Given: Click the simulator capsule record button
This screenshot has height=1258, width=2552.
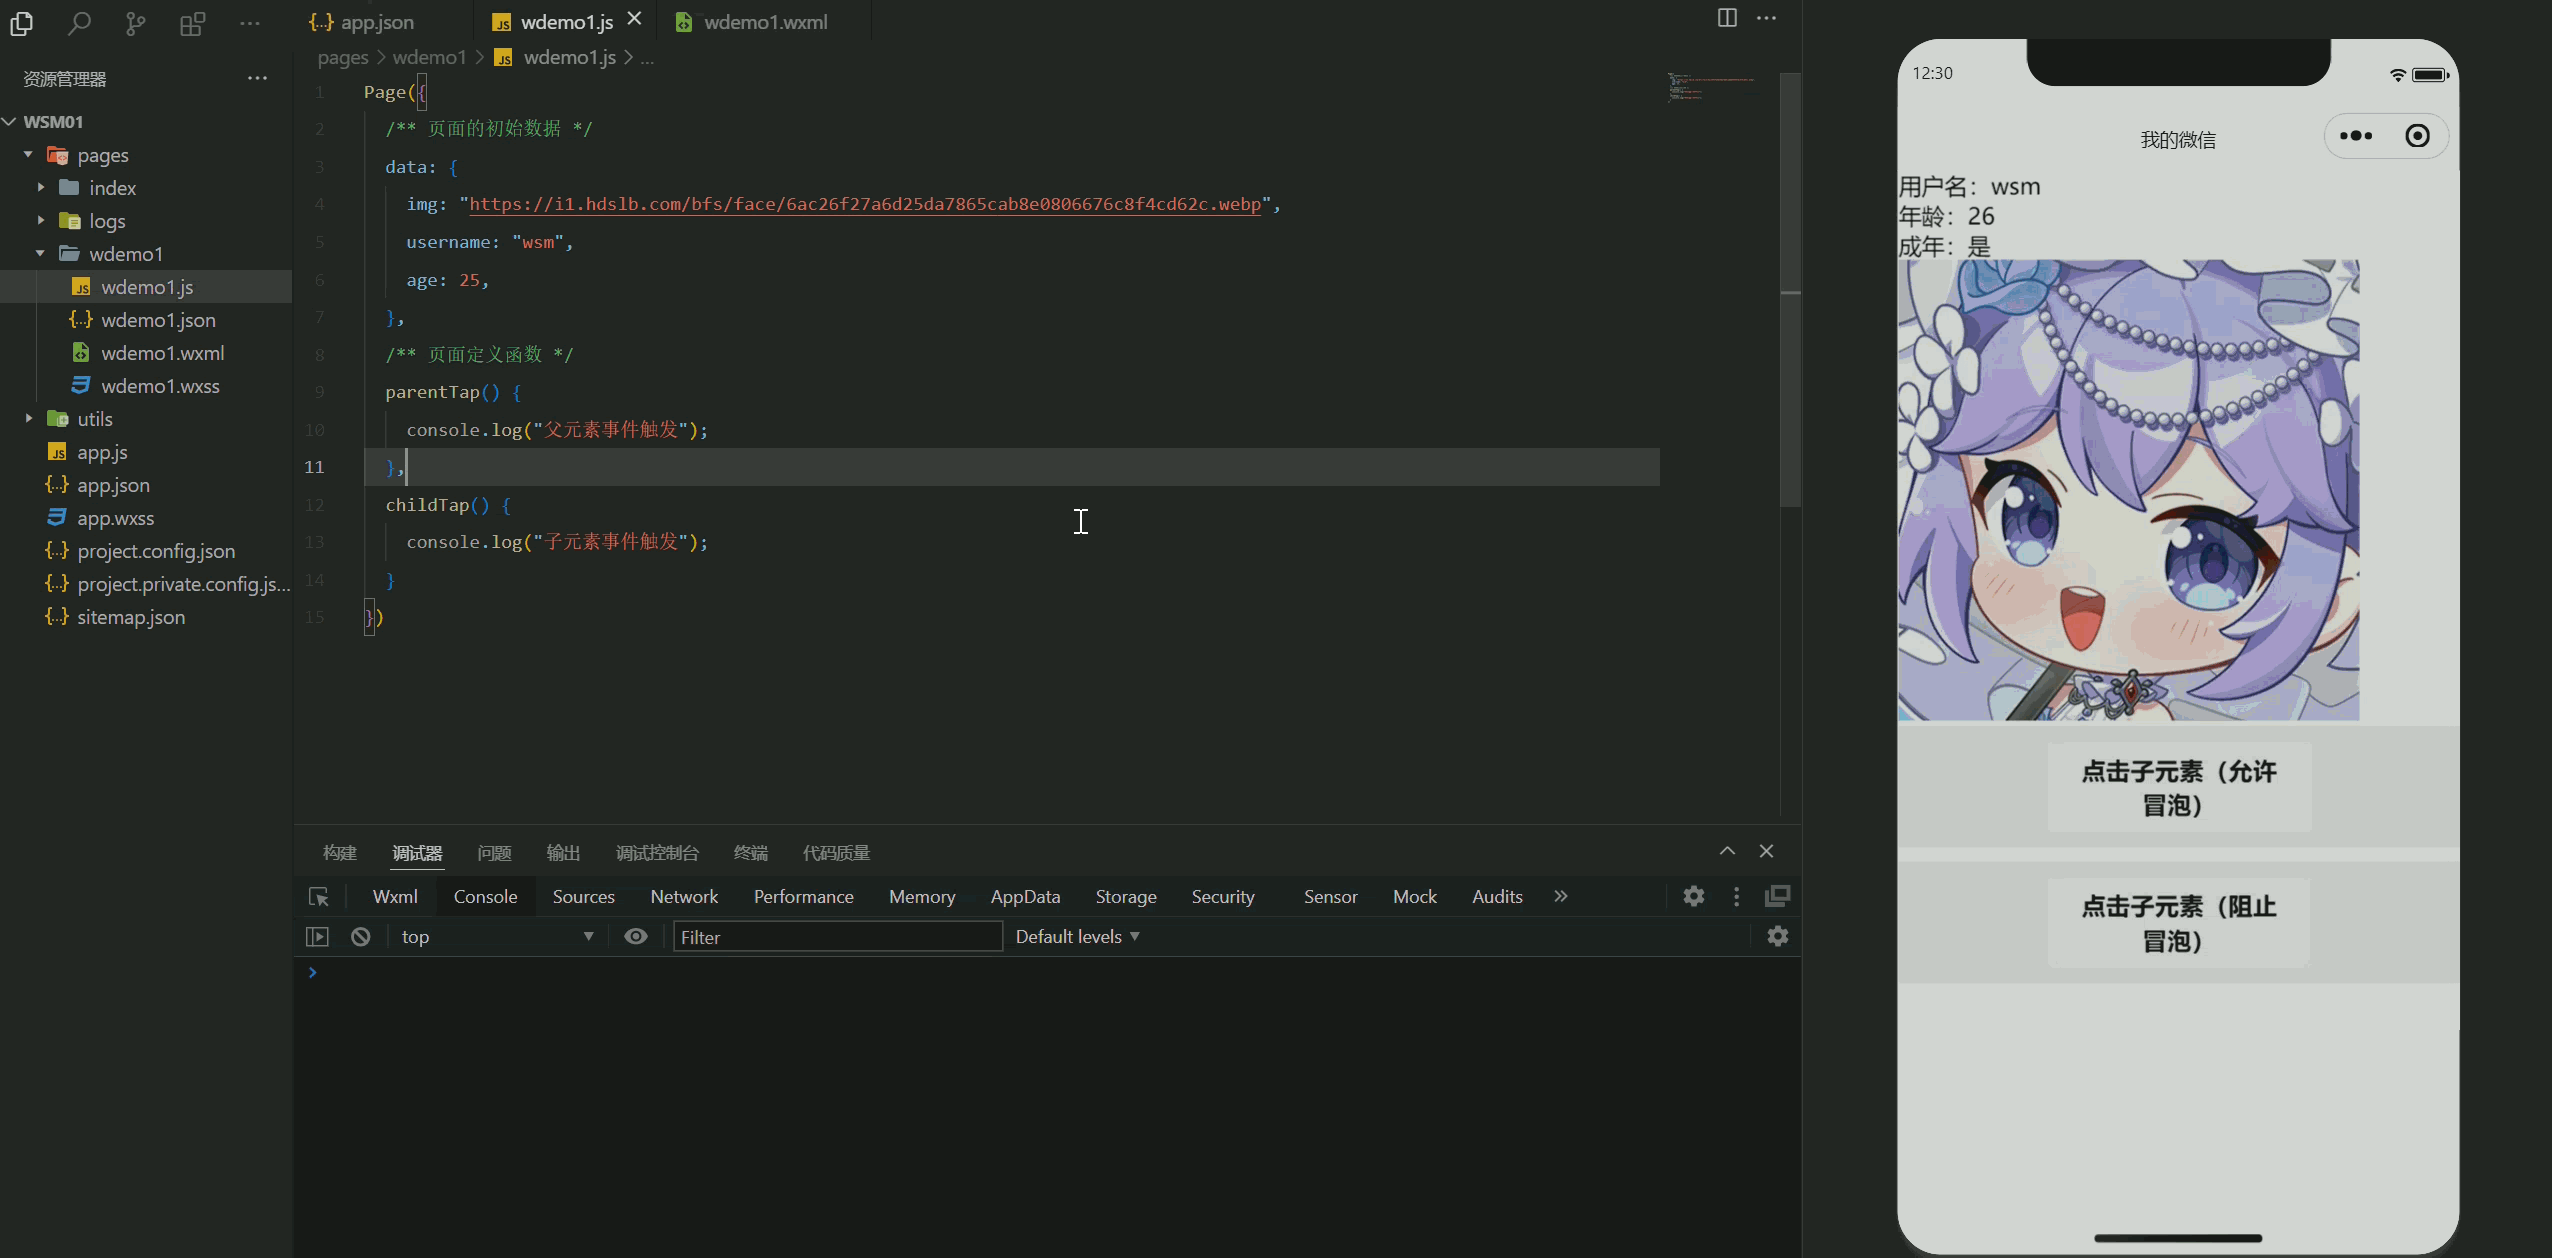Looking at the screenshot, I should 2417,136.
